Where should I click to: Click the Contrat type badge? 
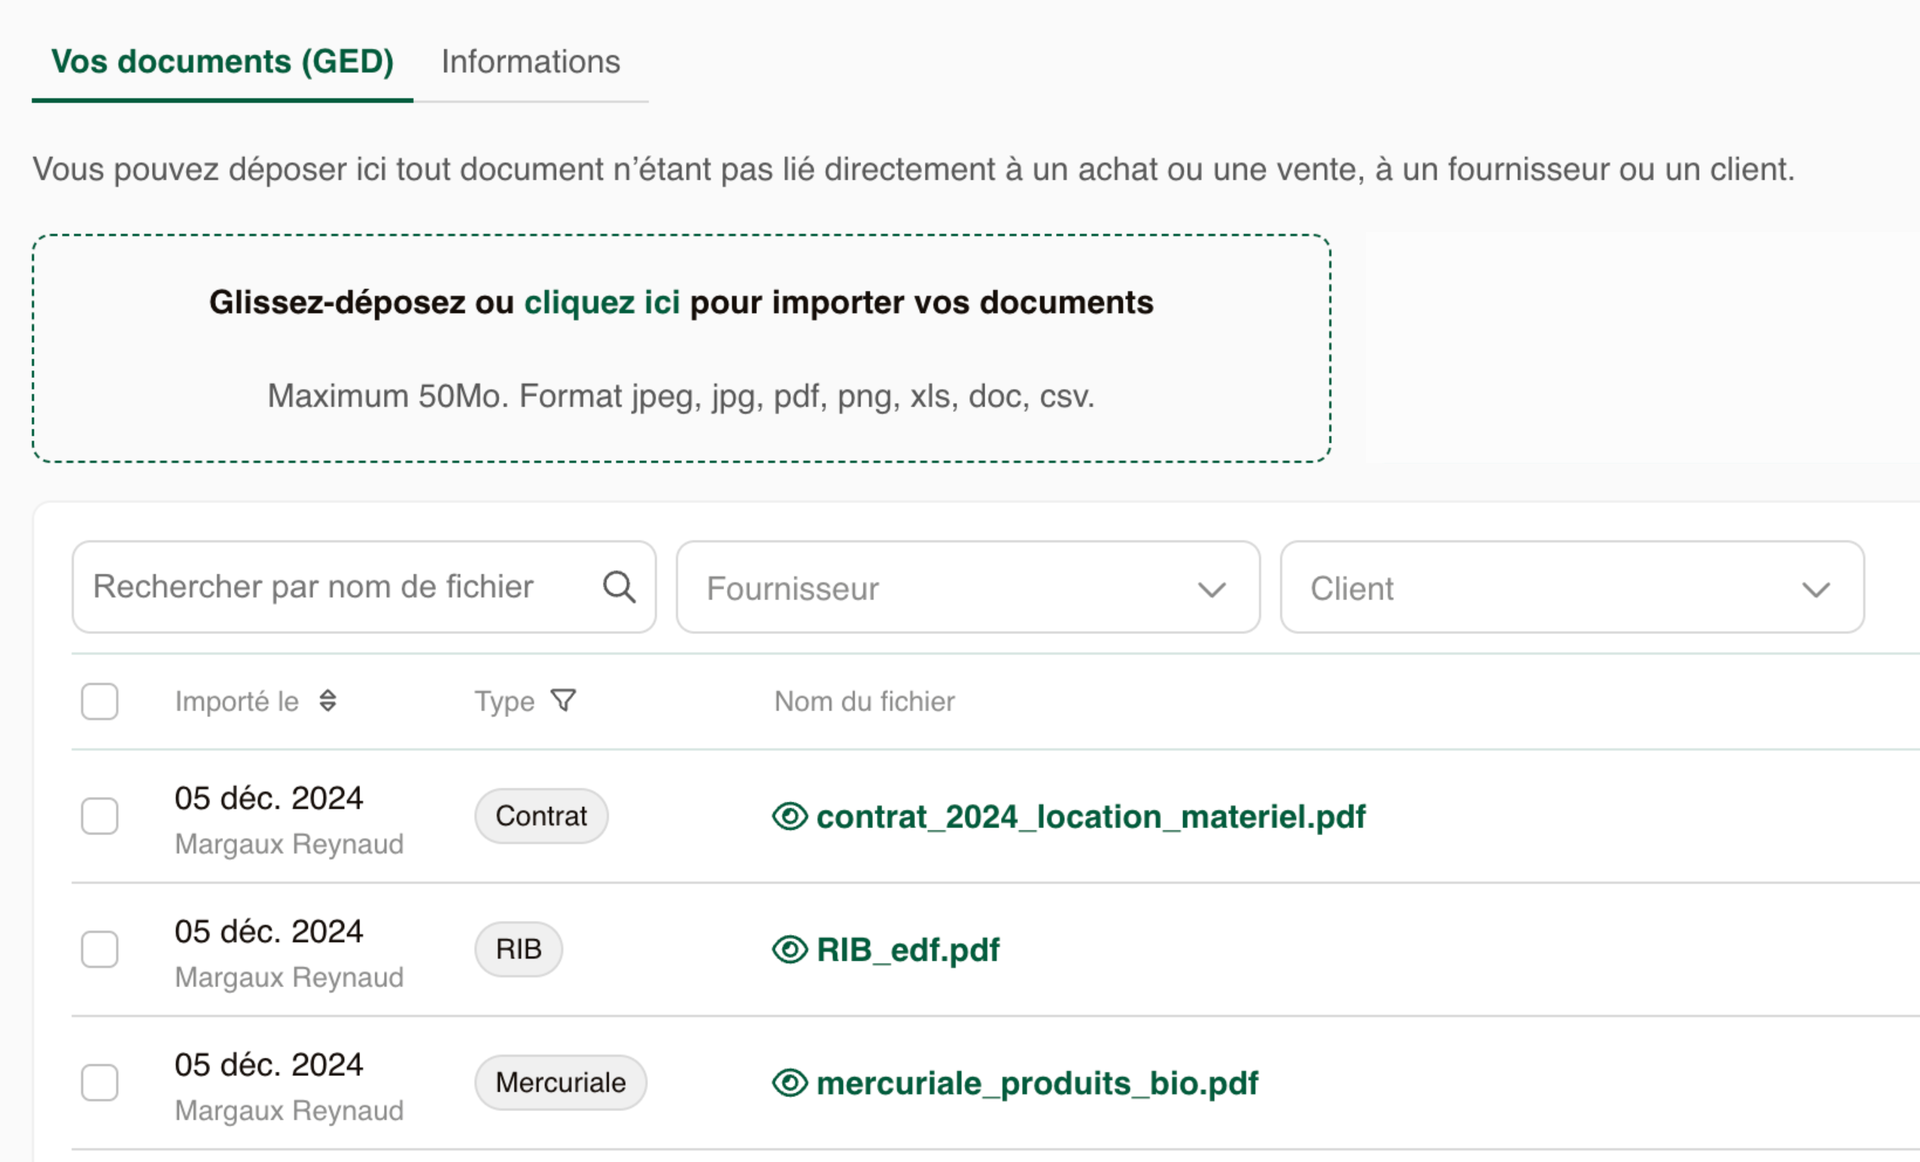coord(541,816)
